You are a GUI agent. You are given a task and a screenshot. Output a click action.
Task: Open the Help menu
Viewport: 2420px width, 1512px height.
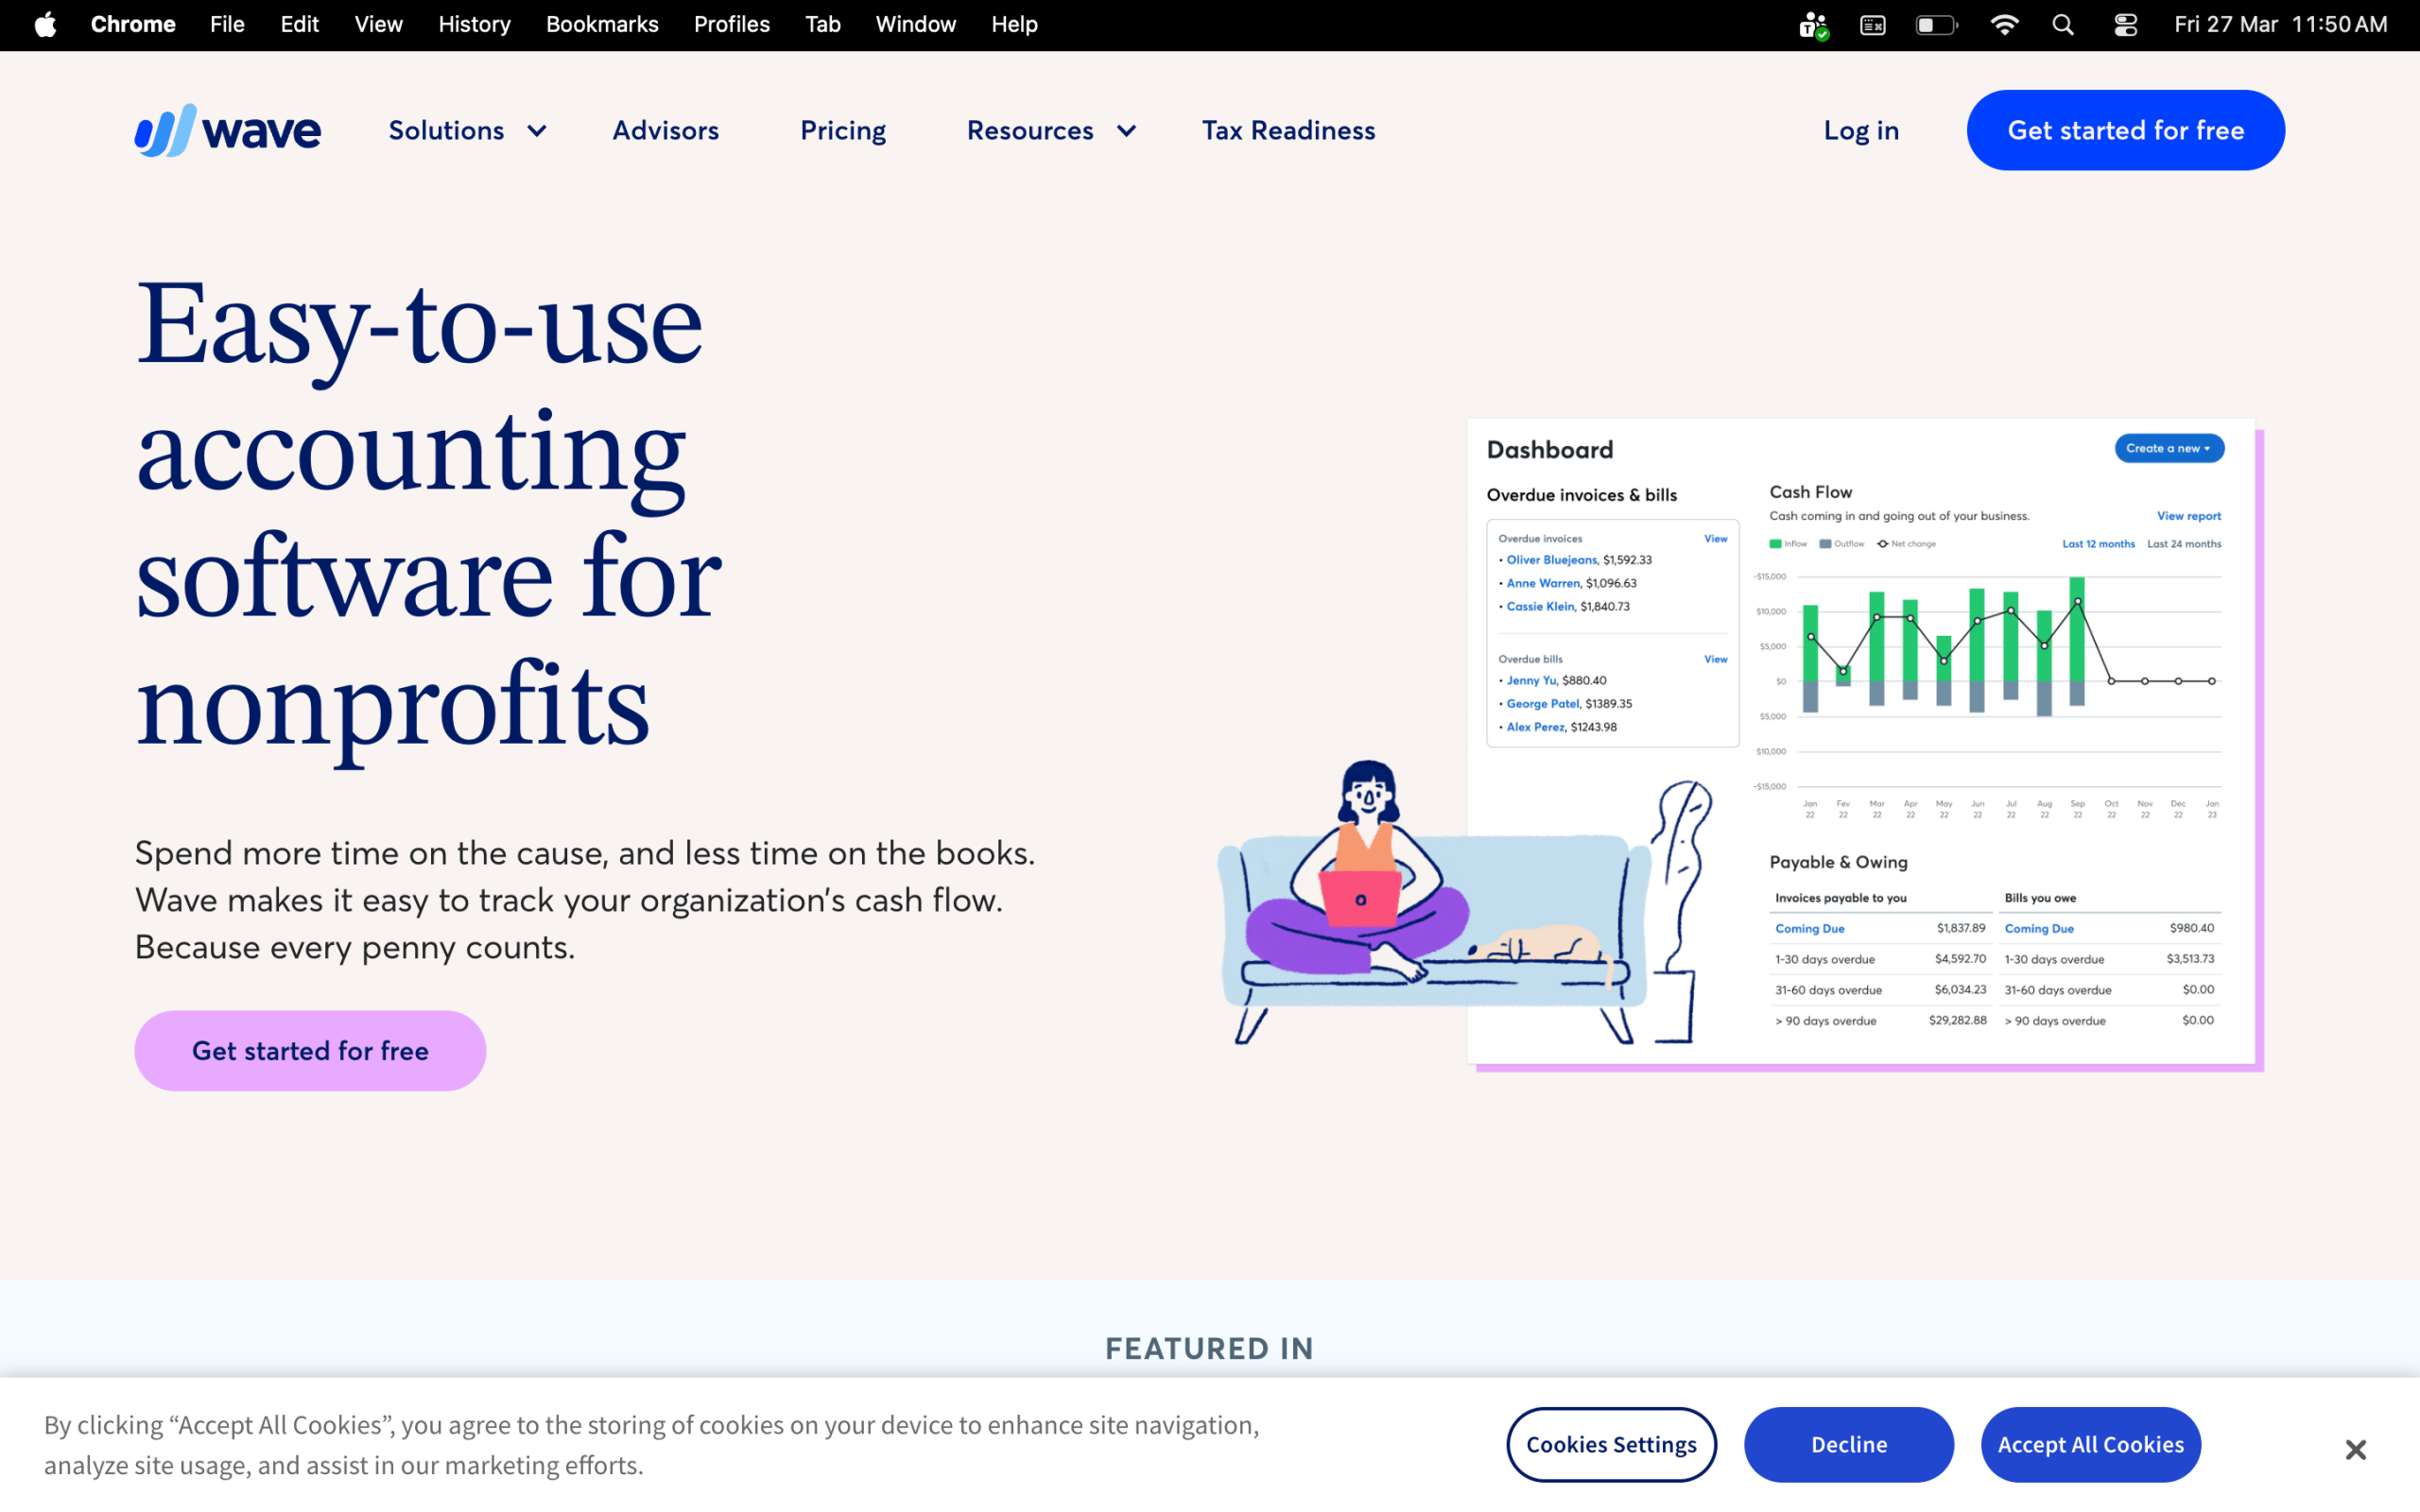coord(1014,24)
